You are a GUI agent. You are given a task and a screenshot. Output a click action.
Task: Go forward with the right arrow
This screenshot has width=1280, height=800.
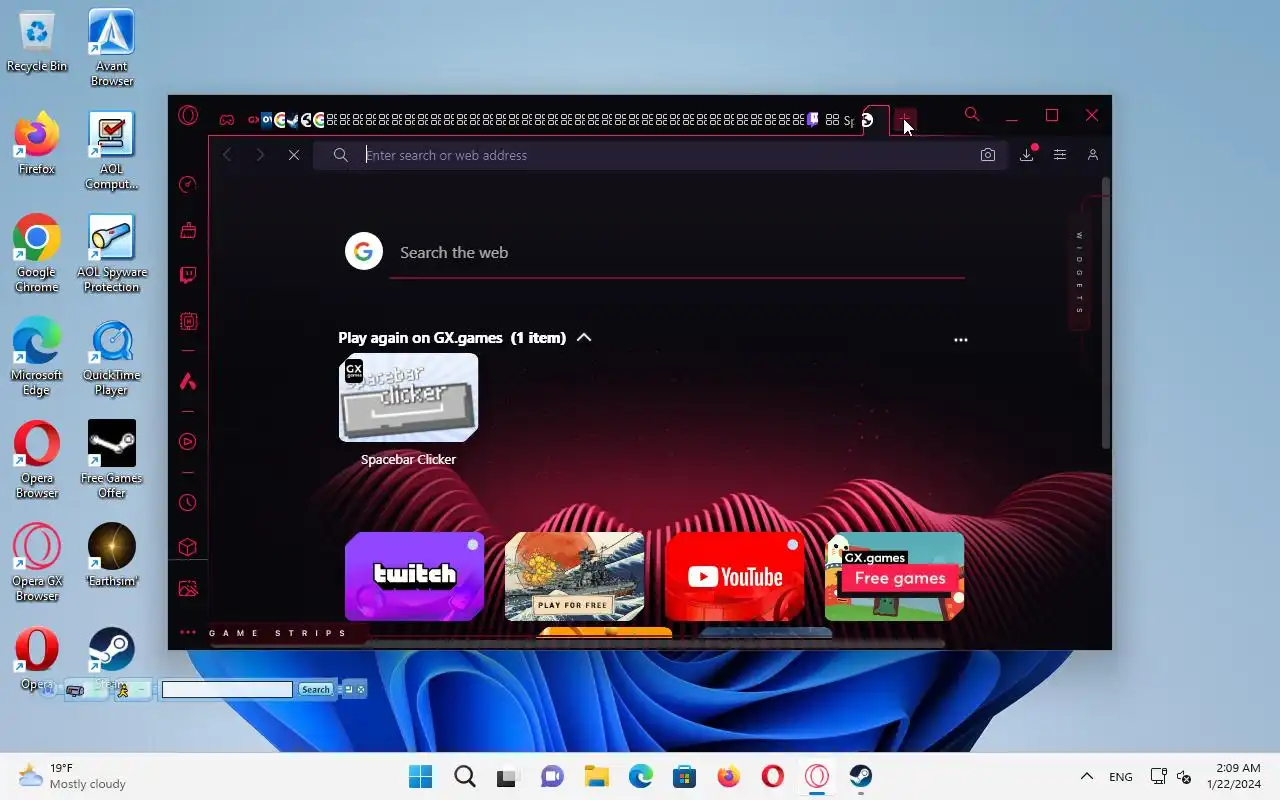click(x=260, y=155)
